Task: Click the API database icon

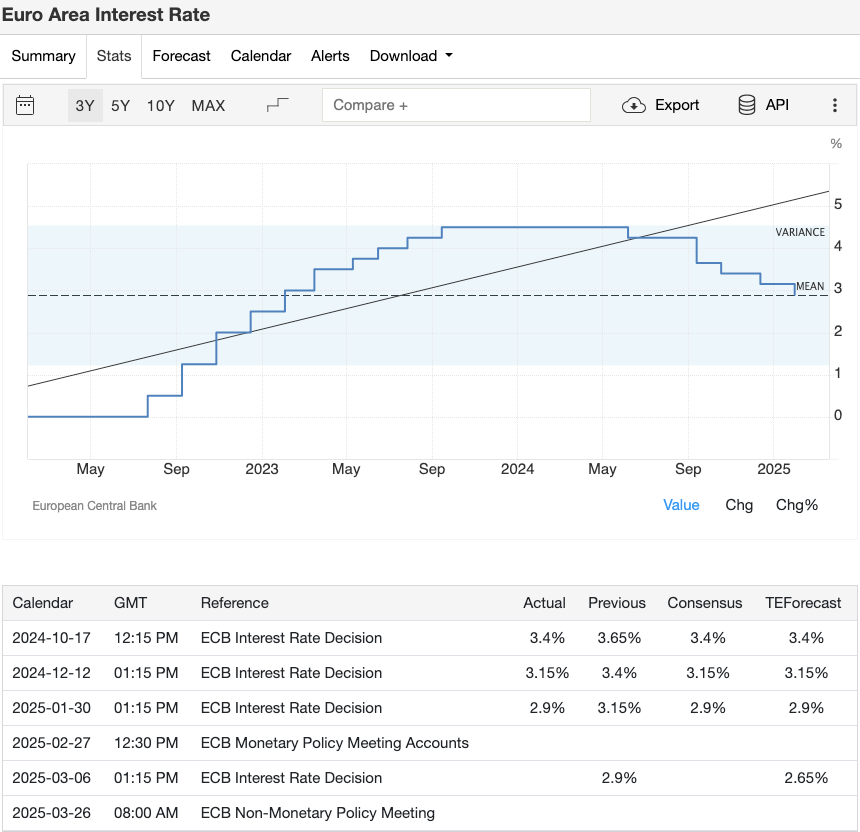Action: [x=746, y=105]
